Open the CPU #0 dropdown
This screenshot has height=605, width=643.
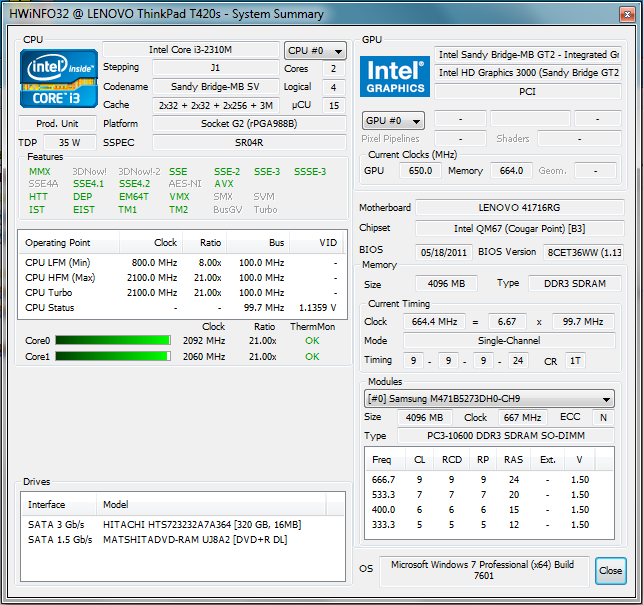click(x=315, y=51)
